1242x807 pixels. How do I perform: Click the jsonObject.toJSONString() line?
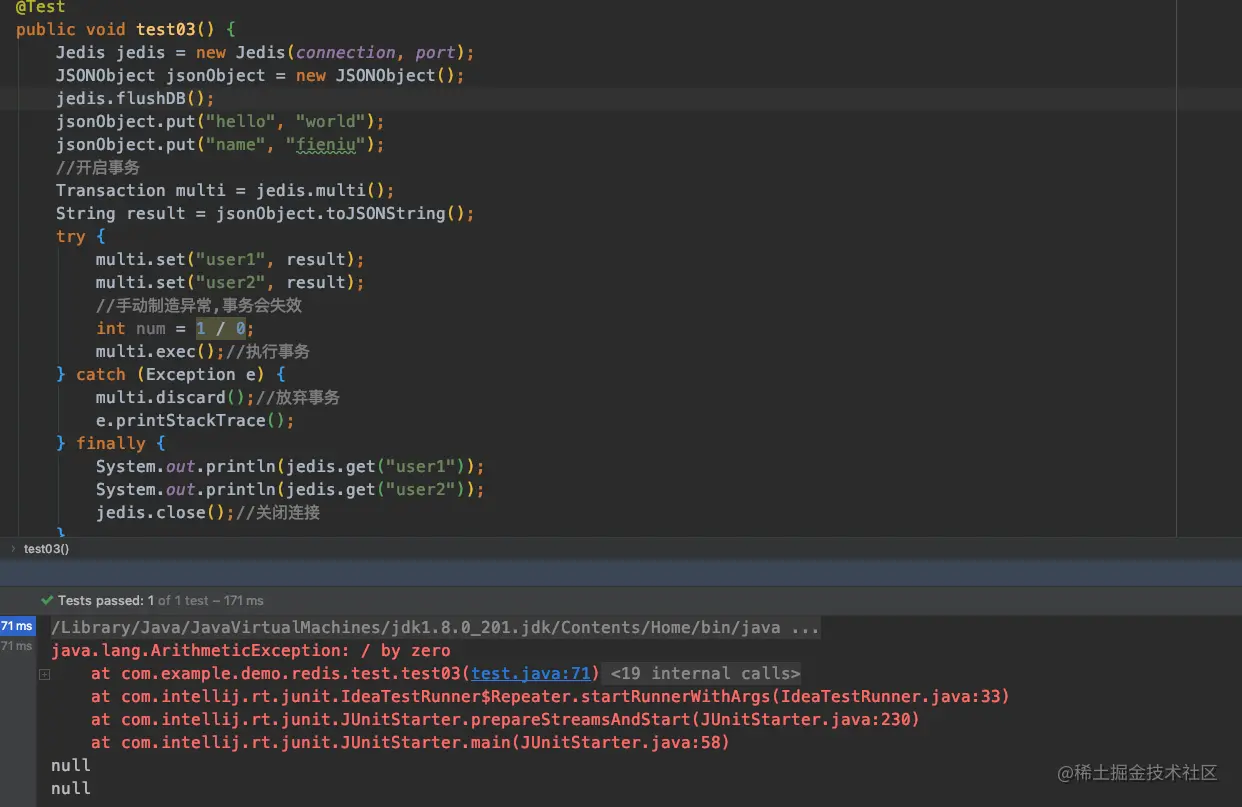point(265,213)
